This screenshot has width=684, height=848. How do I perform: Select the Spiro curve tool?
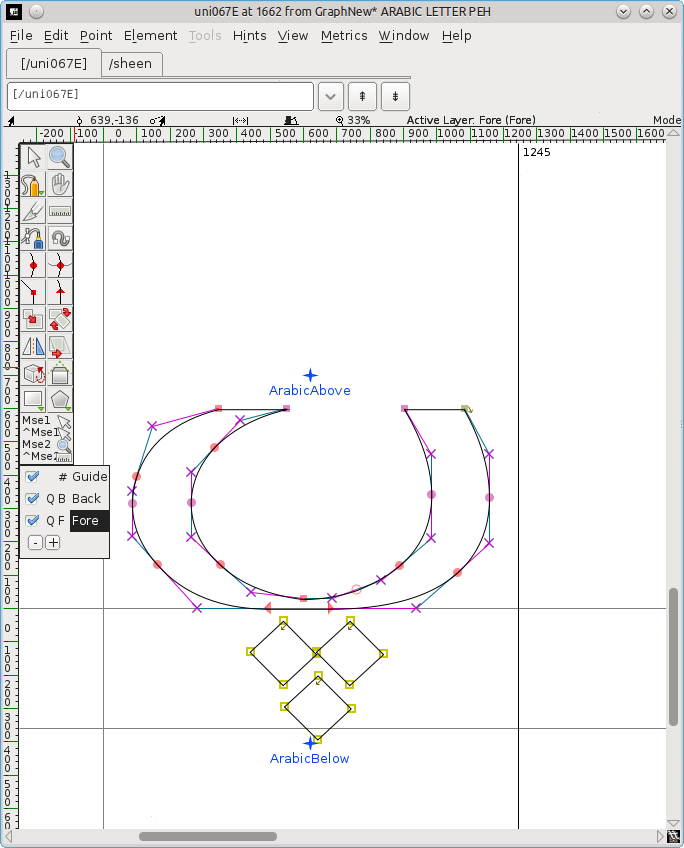tap(60, 238)
